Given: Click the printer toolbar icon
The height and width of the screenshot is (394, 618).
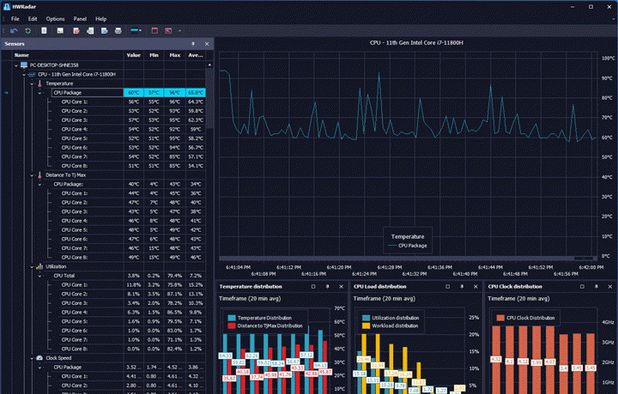Looking at the screenshot, I should (x=118, y=30).
